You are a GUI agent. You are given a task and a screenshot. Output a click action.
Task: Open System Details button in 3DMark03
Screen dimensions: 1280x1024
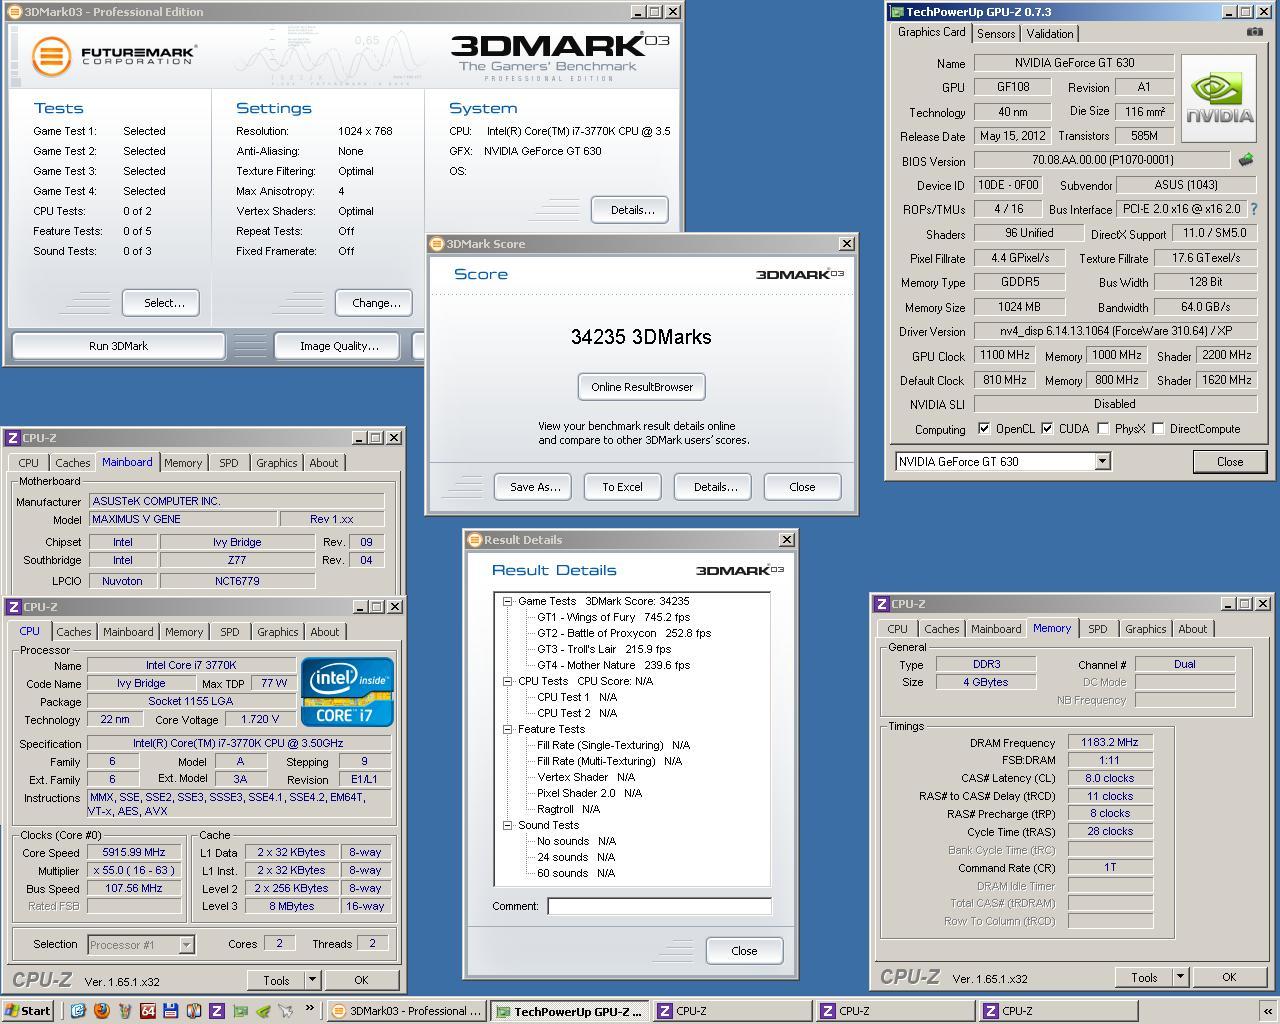pos(632,210)
